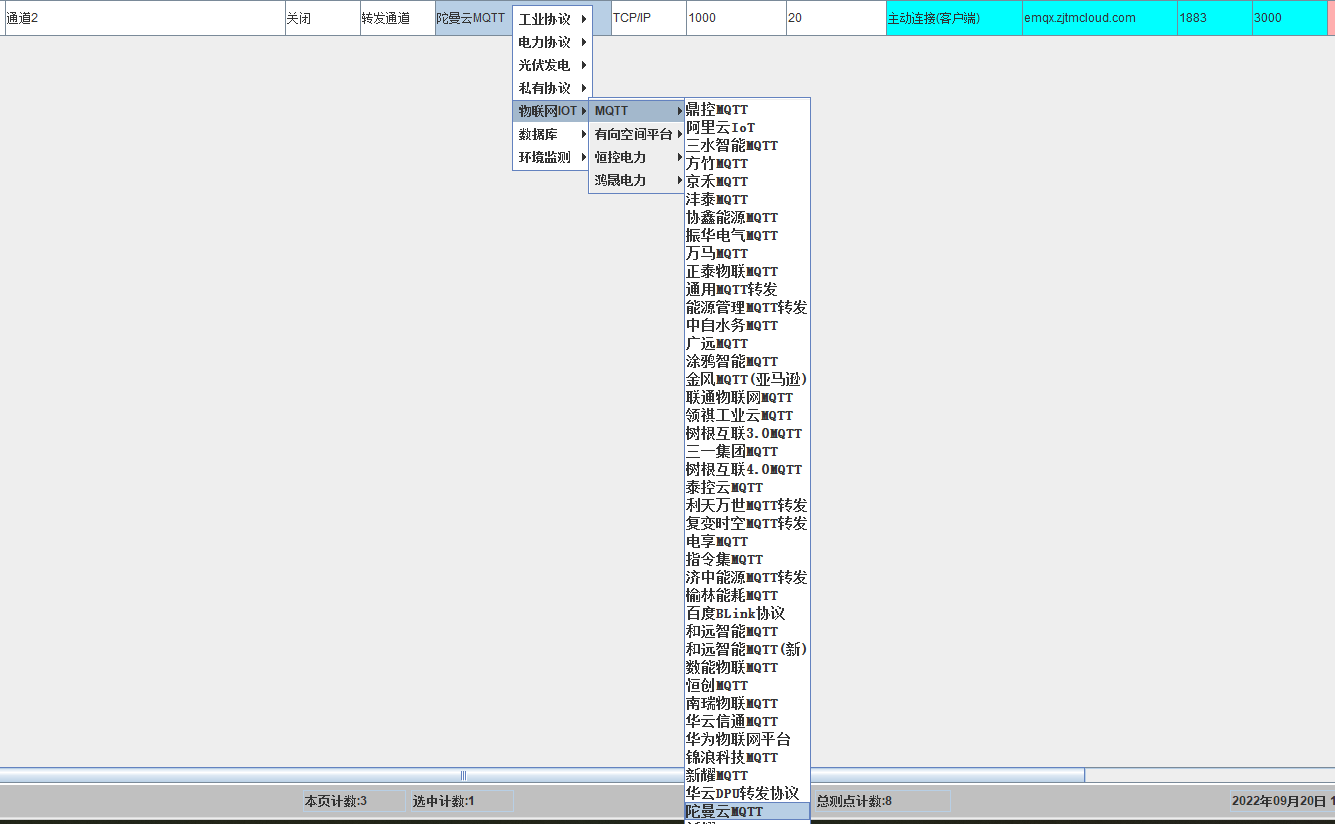Choose 万马MQTT protocol

[x=747, y=254]
